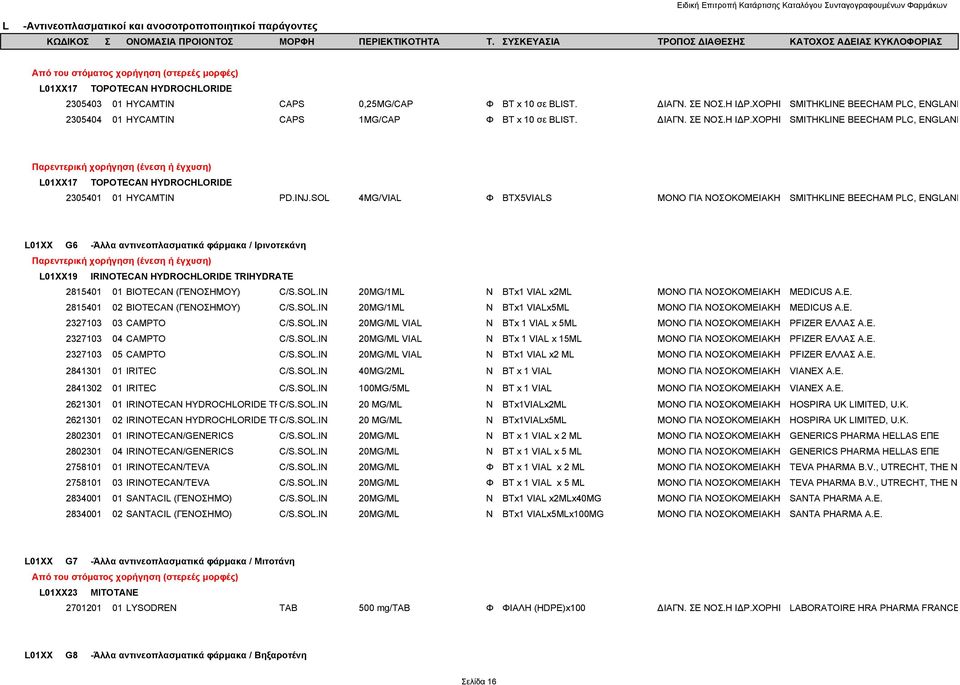
Task: Click VIANEX A.E. in the 100MG/5ML row
Action: click(x=816, y=388)
